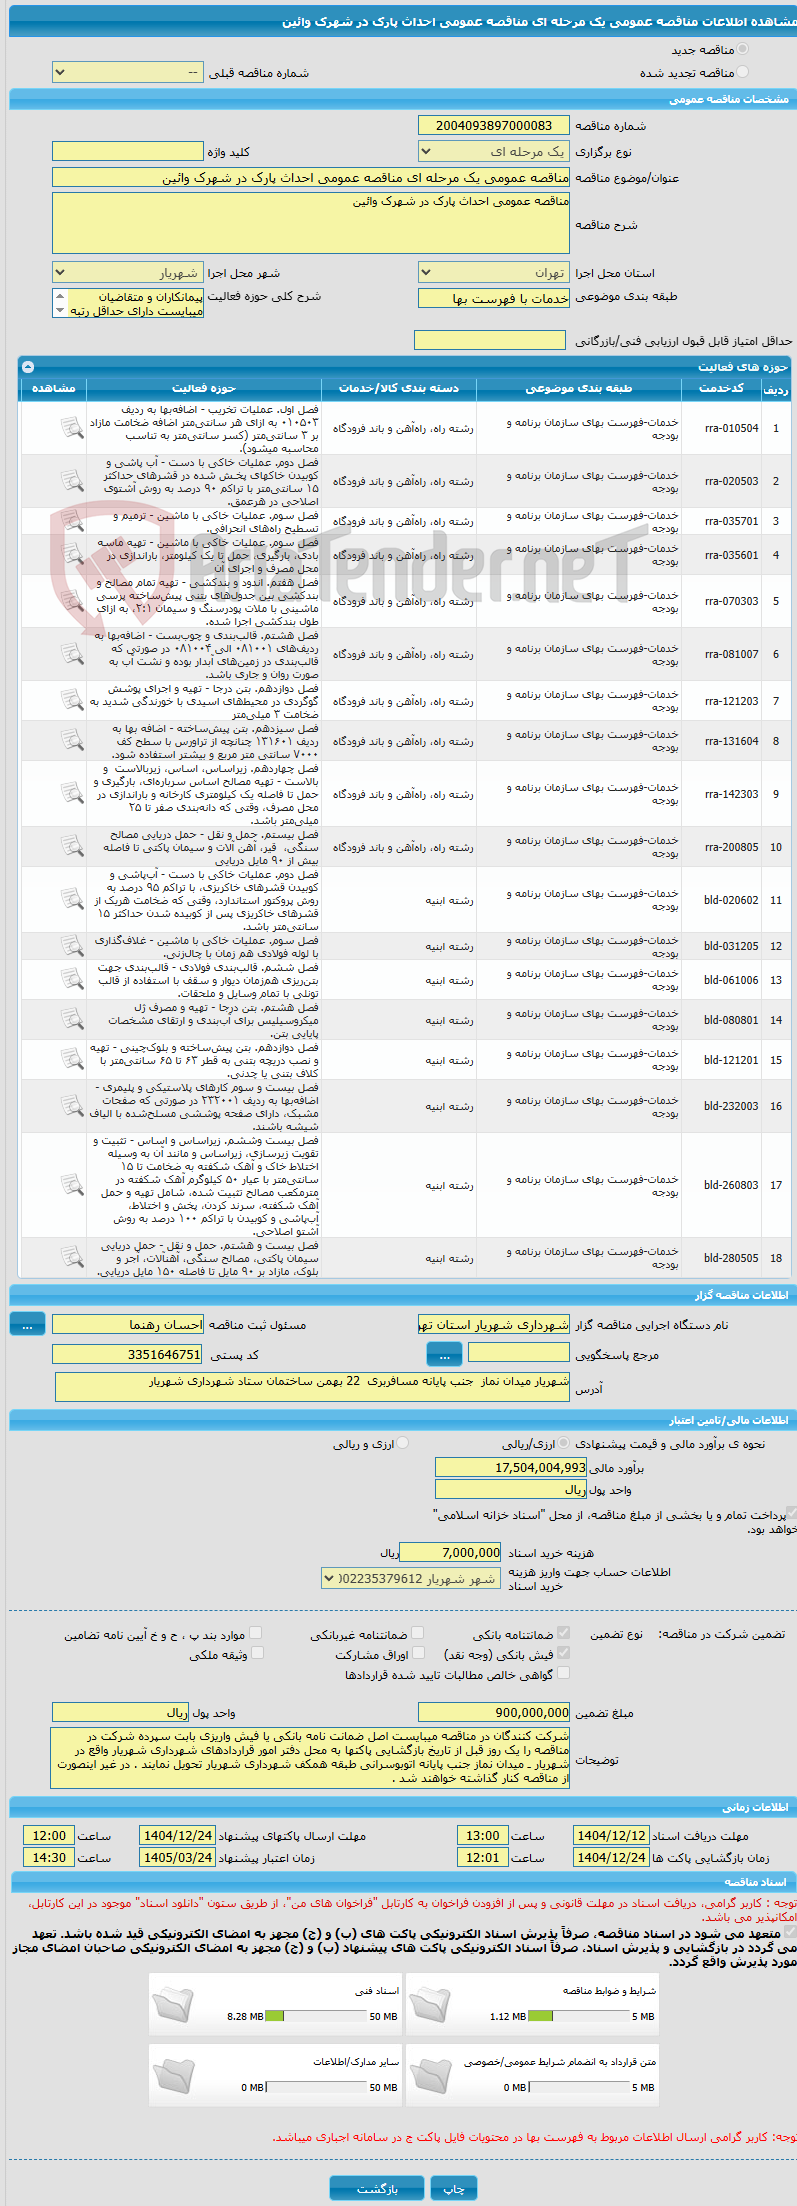Toggle the فیش بانکی (وجه نقد) checkbox
The width and height of the screenshot is (797, 2206).
coord(563,1653)
